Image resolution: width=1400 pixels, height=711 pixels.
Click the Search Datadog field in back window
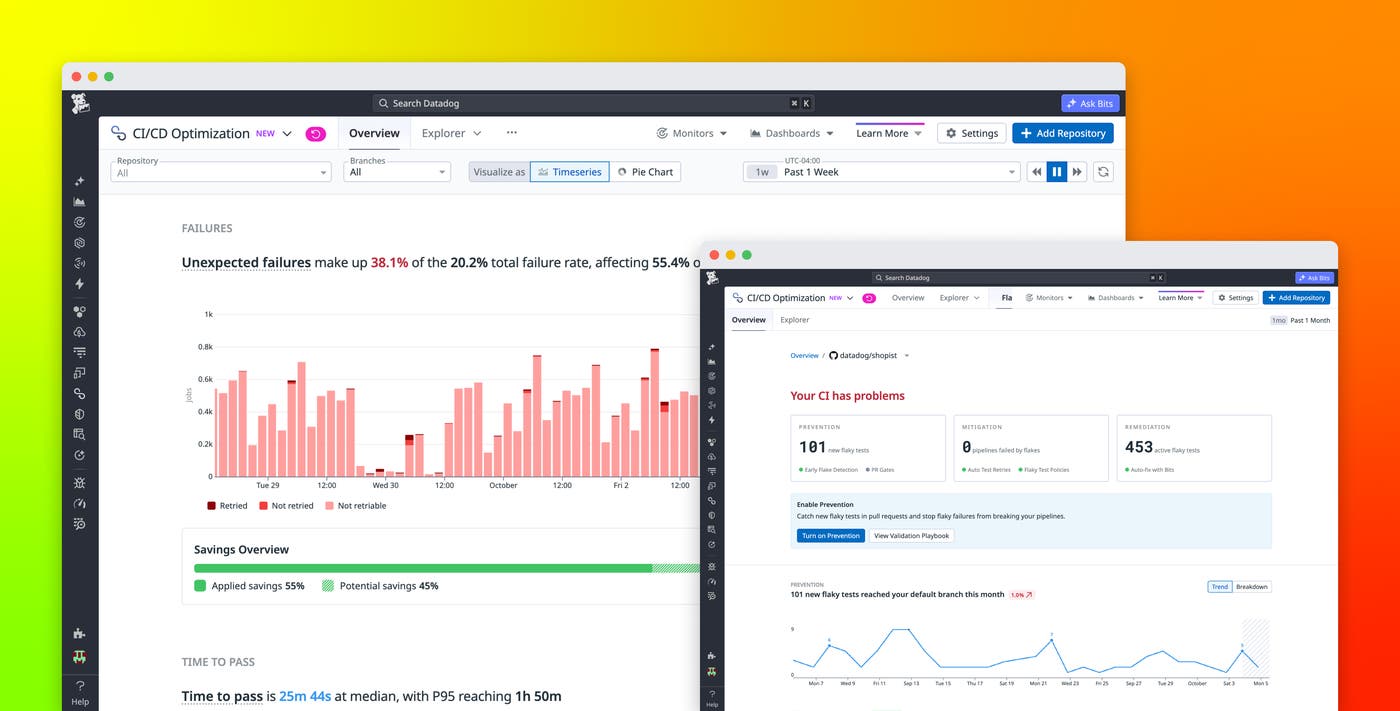(x=593, y=103)
